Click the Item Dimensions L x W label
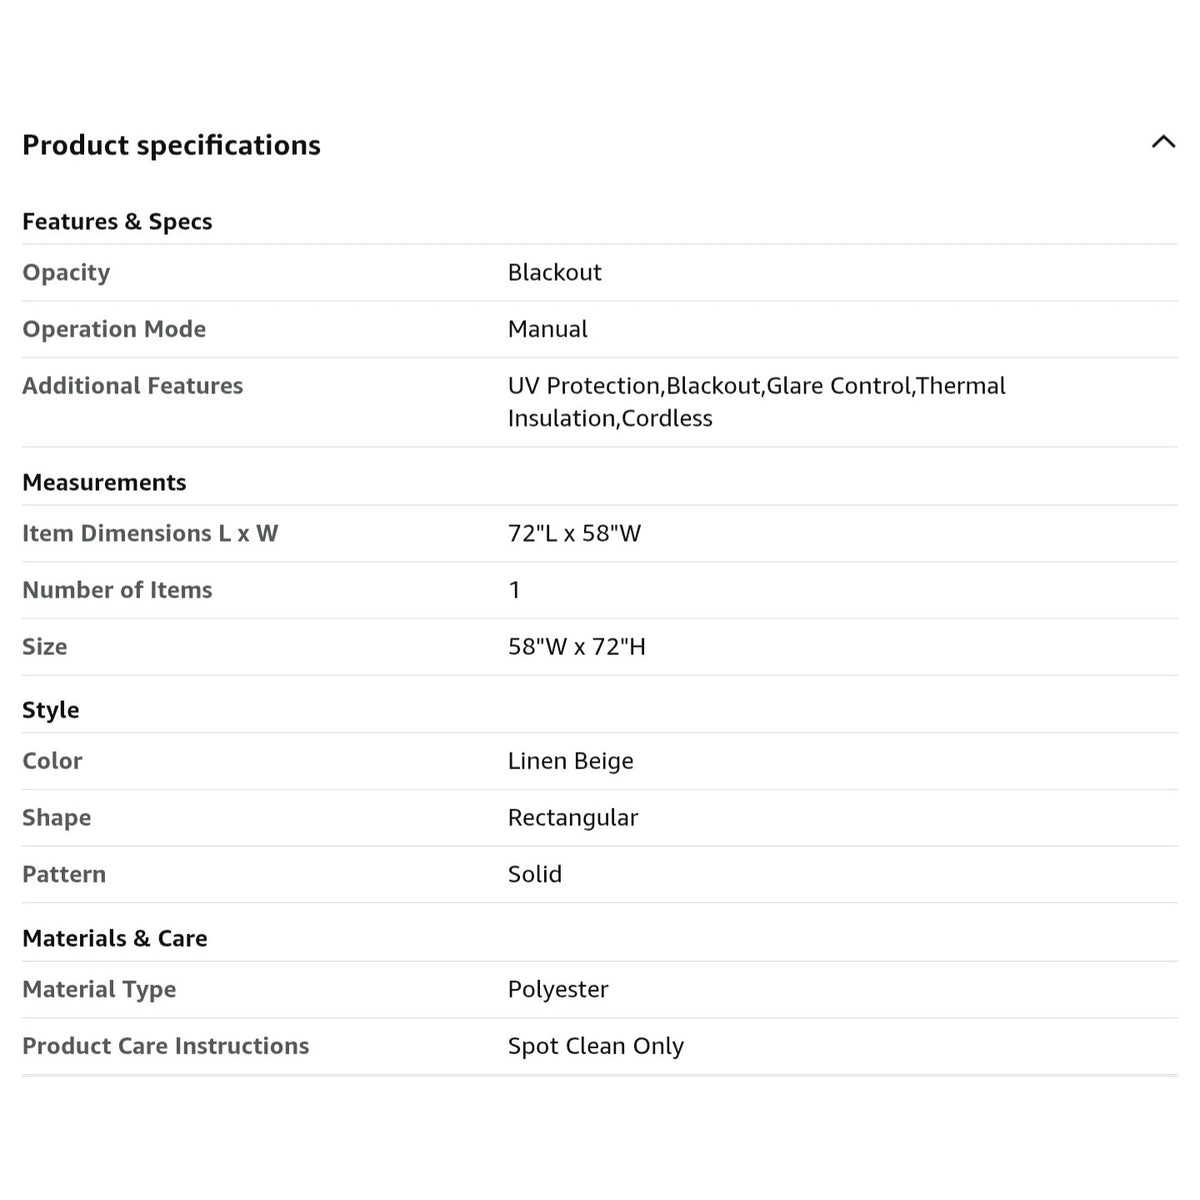1200x1200 pixels. 150,534
